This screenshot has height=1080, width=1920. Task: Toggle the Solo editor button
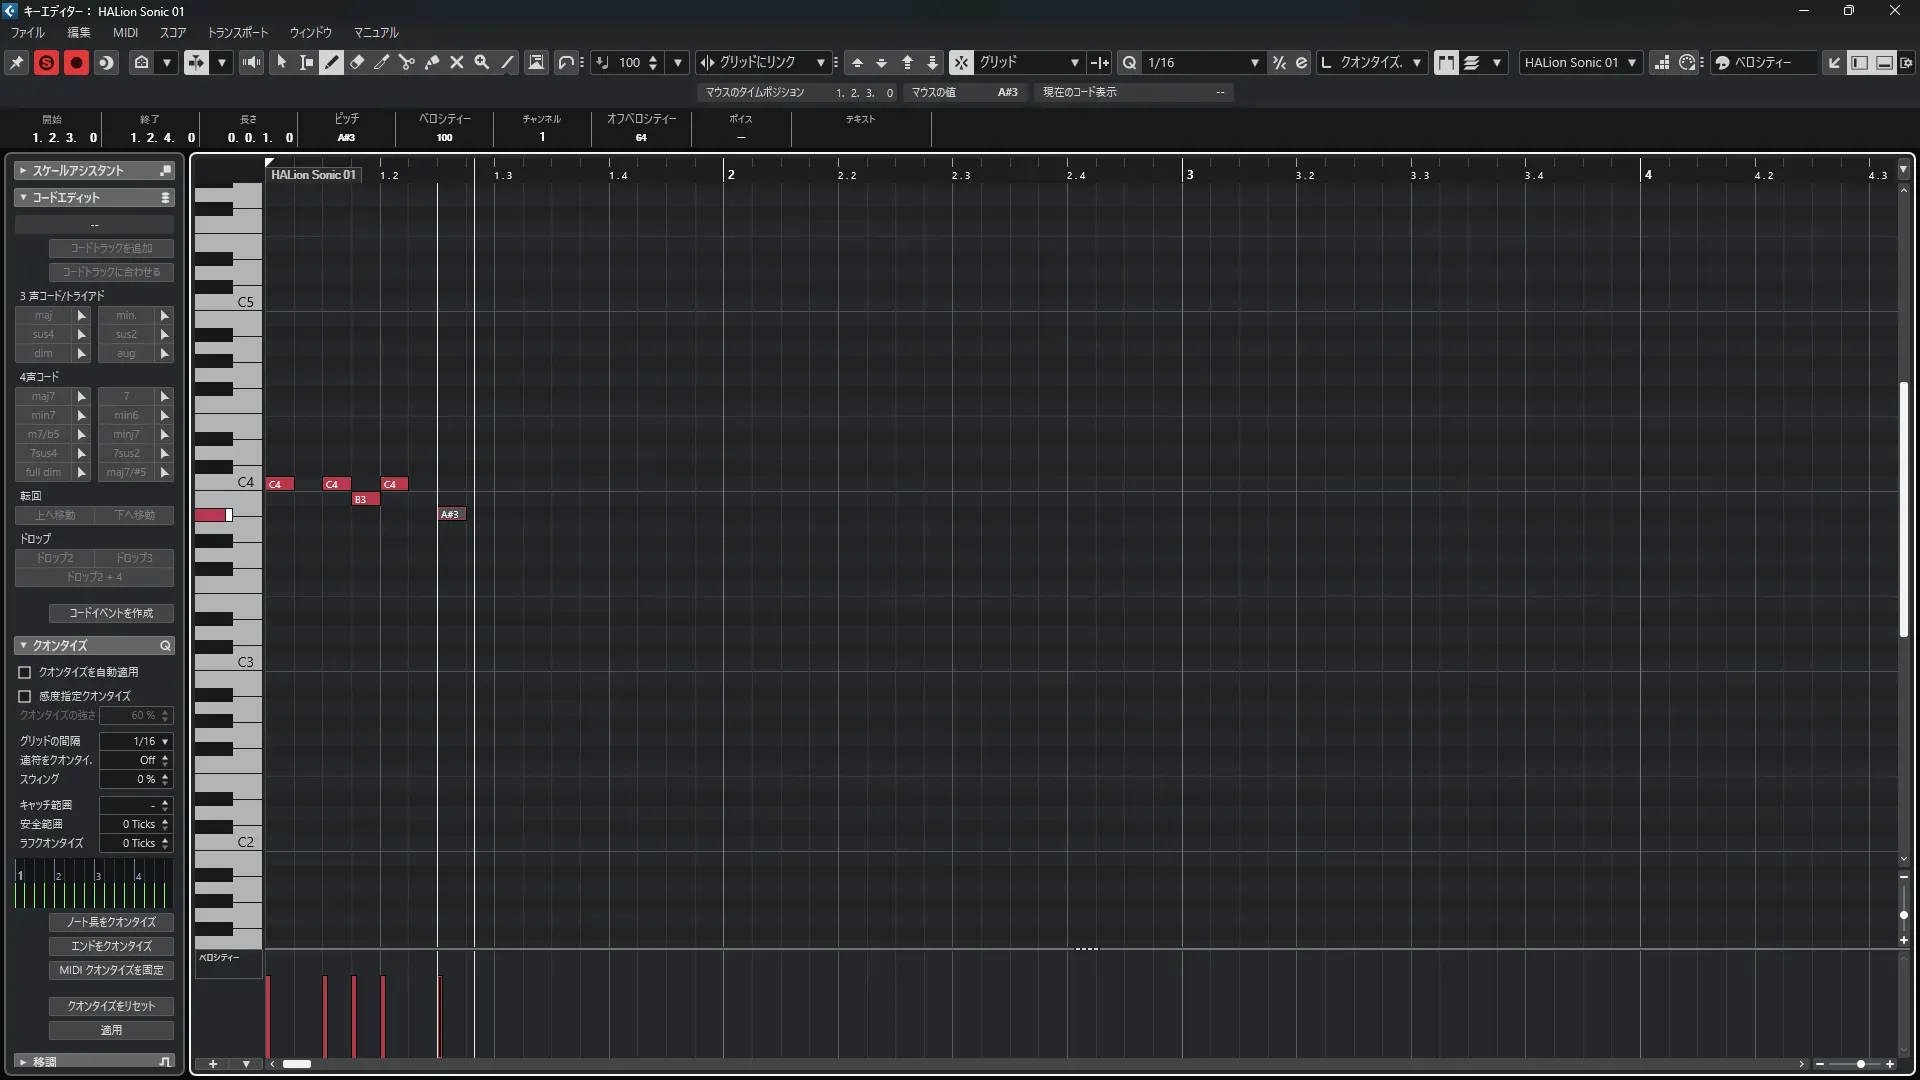tap(46, 62)
